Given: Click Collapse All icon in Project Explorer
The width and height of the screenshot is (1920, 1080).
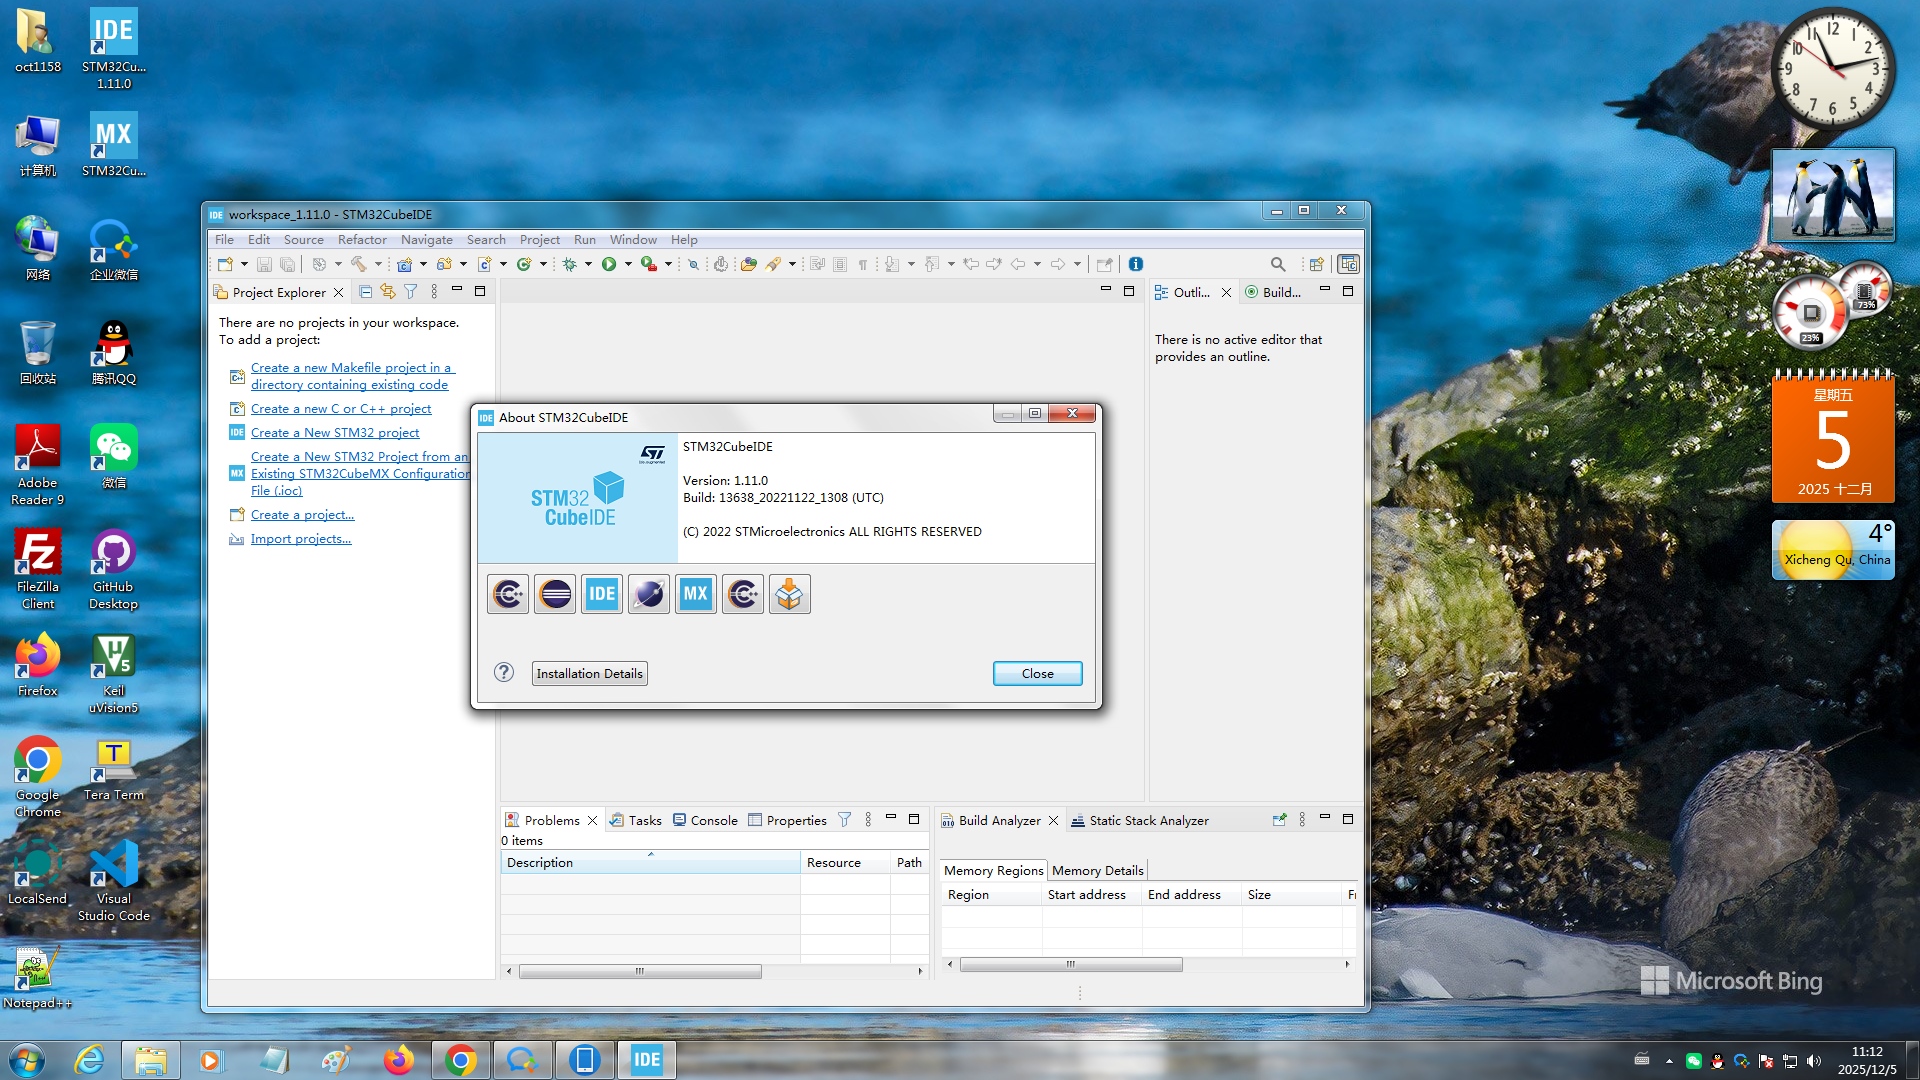Looking at the screenshot, I should (x=365, y=292).
